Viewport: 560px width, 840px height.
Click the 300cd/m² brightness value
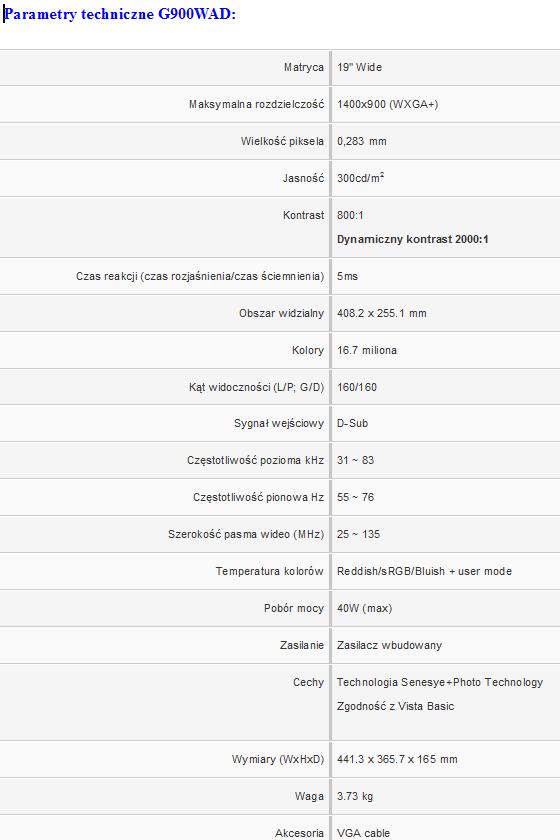[361, 178]
